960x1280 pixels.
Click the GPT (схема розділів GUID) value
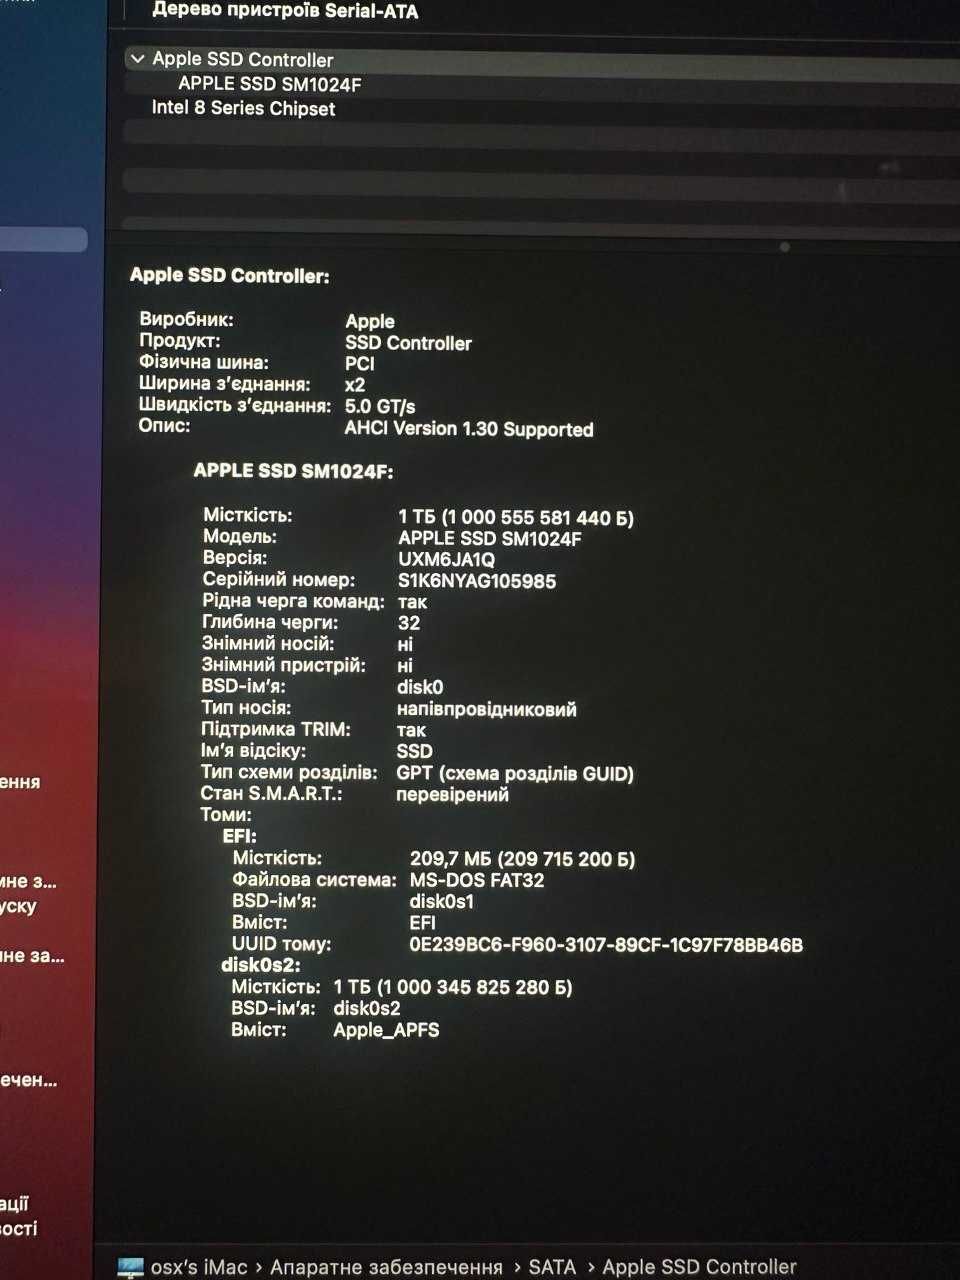pos(515,773)
